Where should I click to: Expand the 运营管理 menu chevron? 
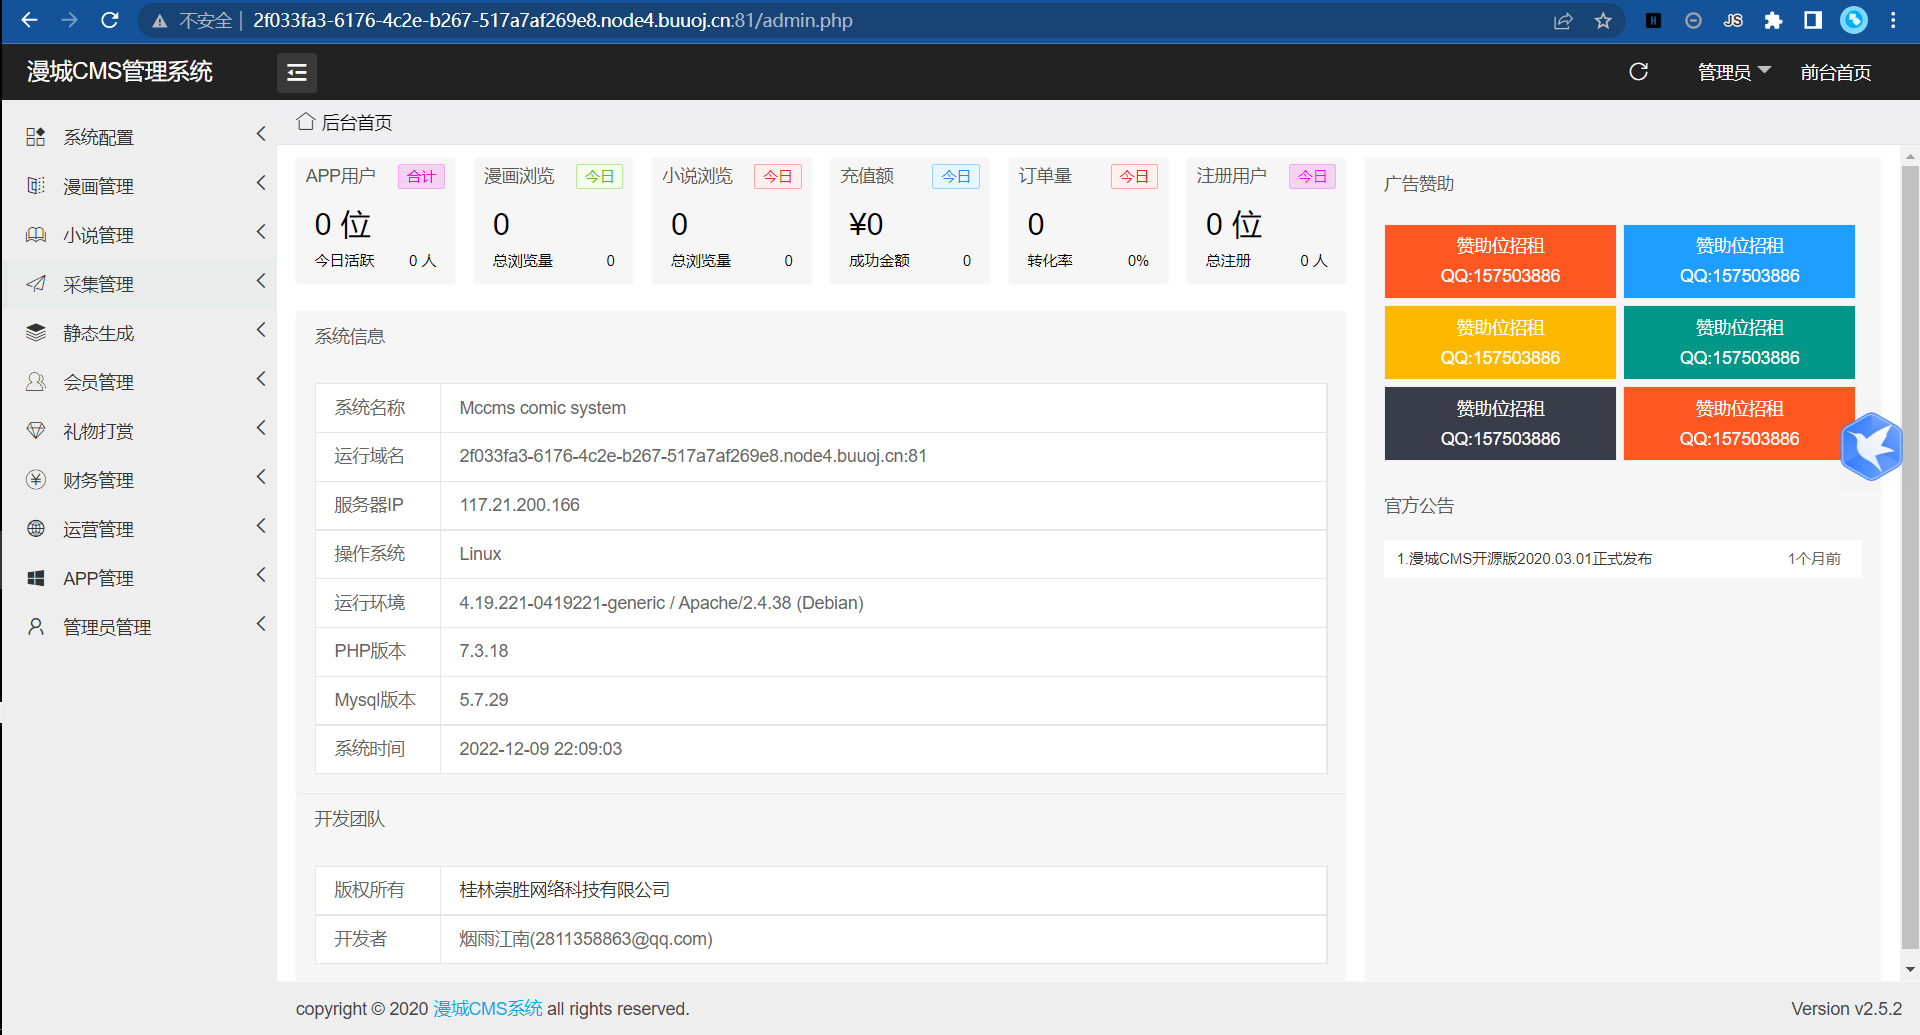(261, 526)
